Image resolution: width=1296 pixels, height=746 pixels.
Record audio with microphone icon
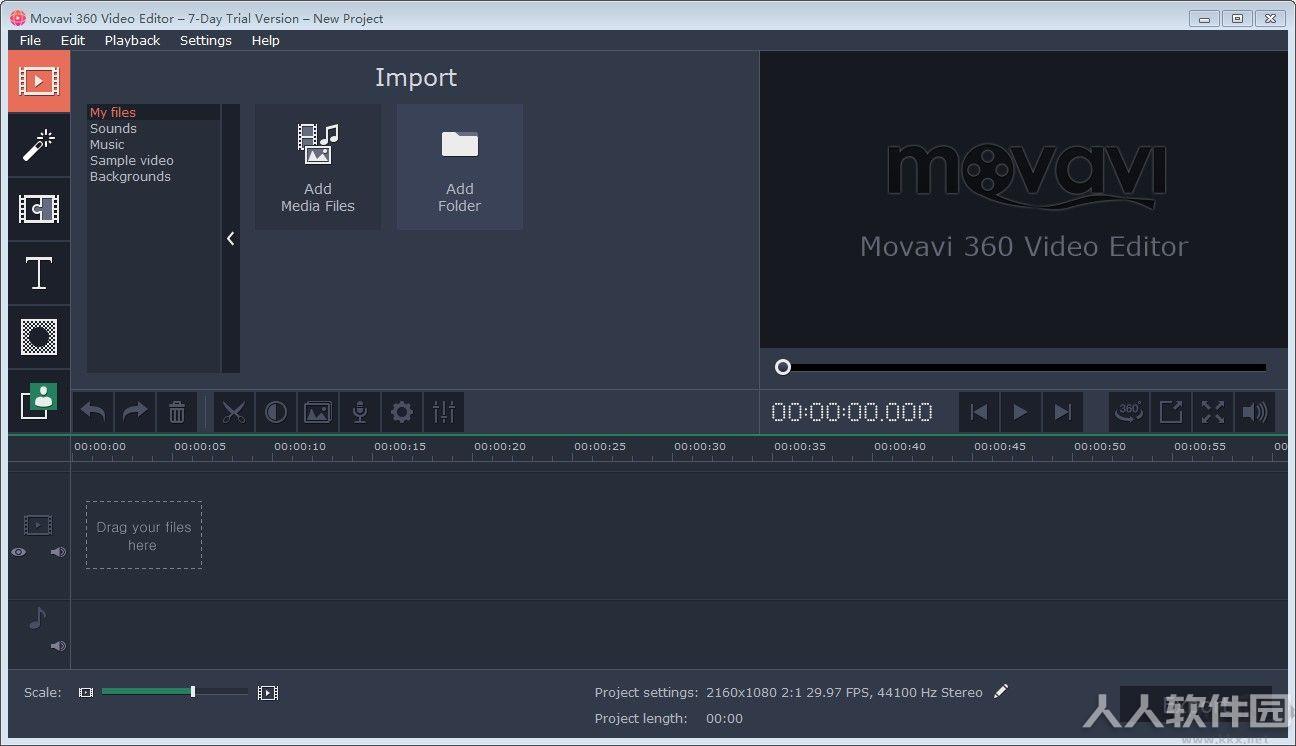(x=360, y=412)
